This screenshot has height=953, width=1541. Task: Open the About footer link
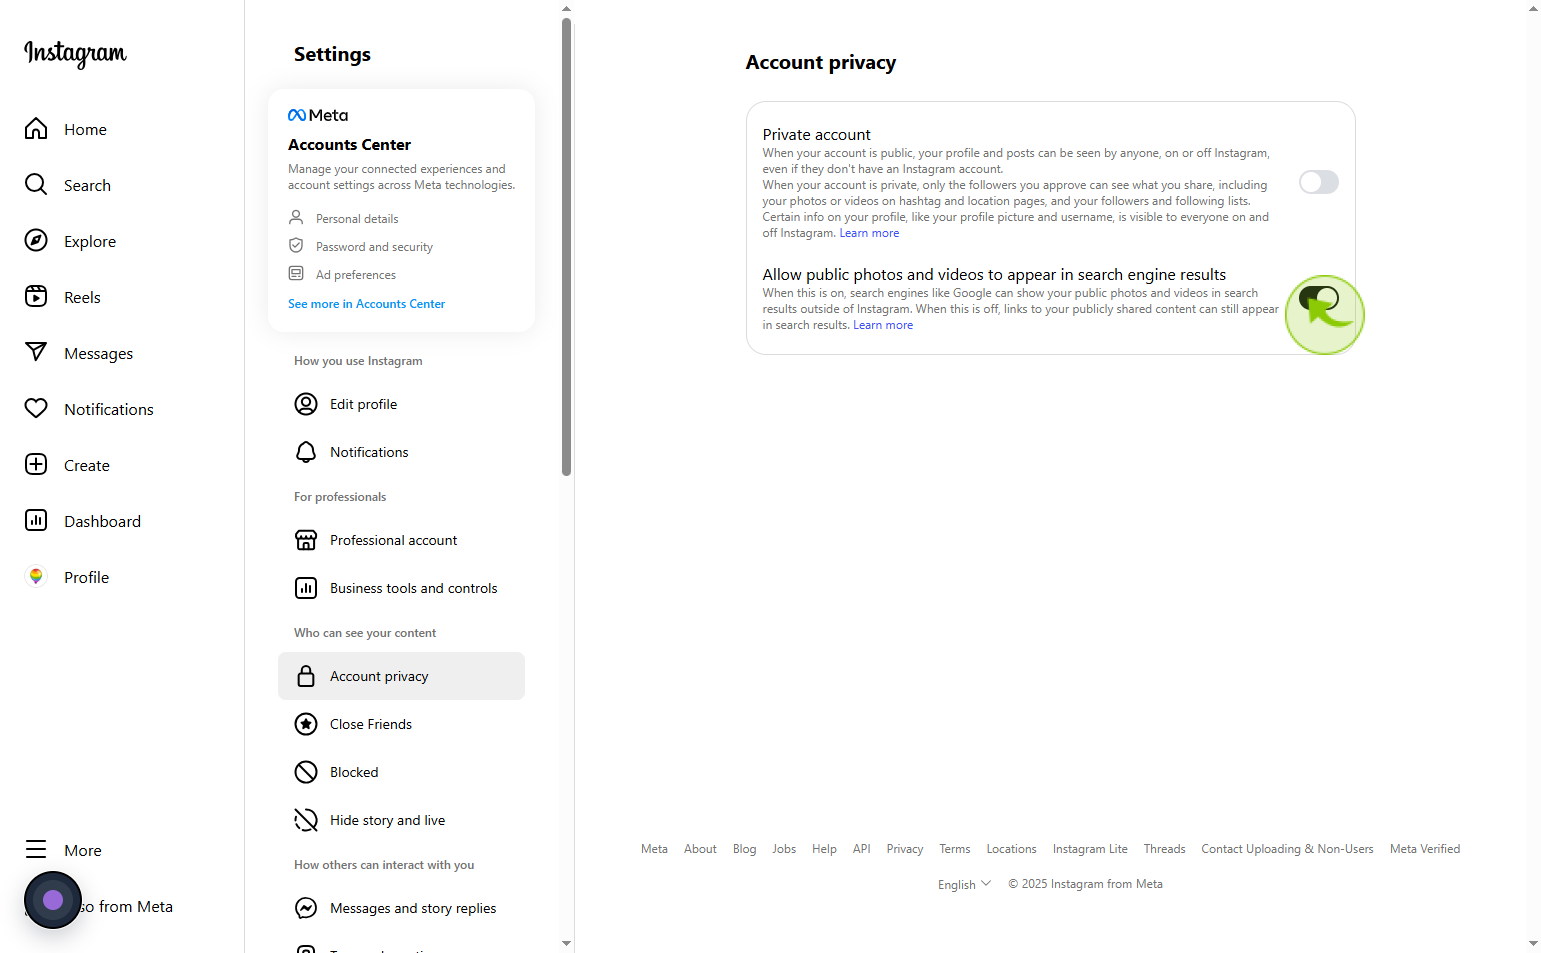tap(700, 849)
